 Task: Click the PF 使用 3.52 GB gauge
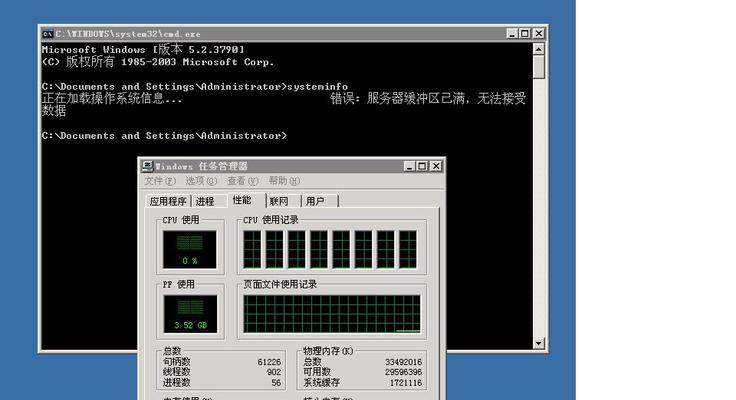[190, 314]
